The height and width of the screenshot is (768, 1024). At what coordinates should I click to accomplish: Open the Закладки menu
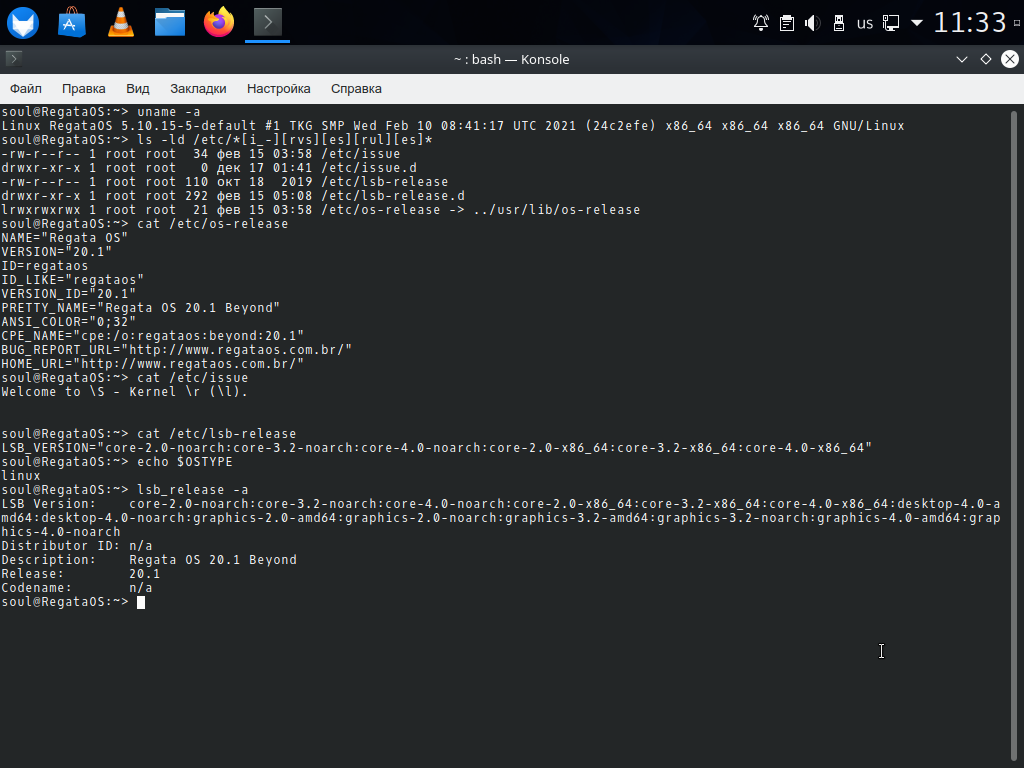pos(198,89)
